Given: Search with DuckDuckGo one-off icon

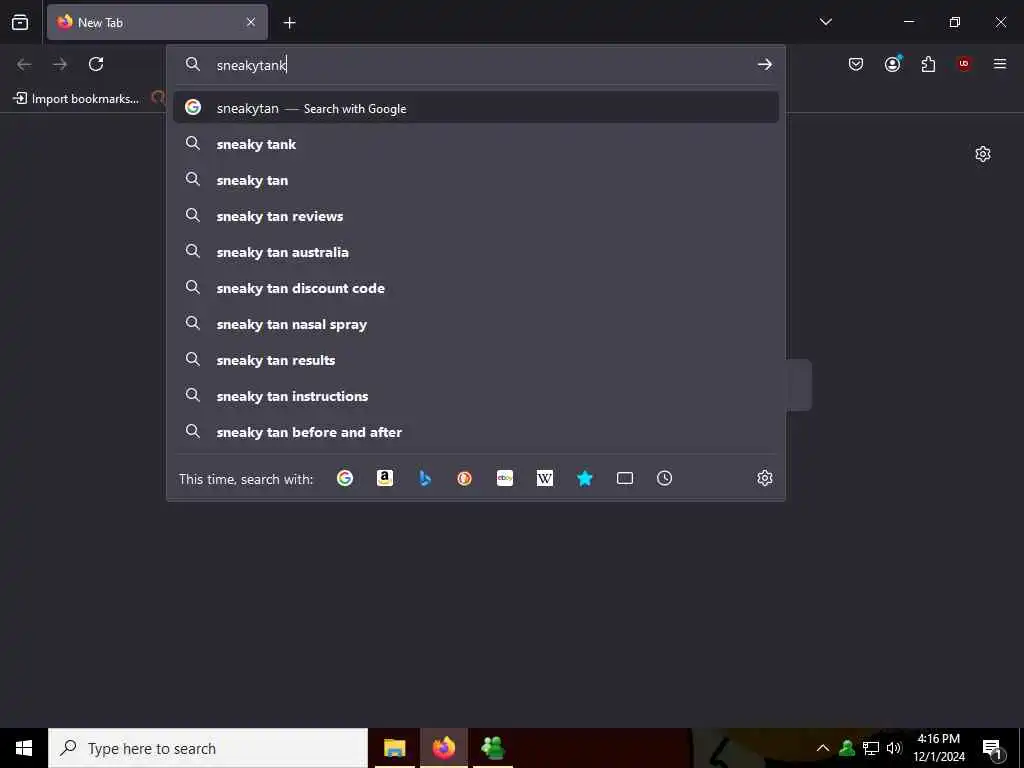Looking at the screenshot, I should tap(464, 478).
